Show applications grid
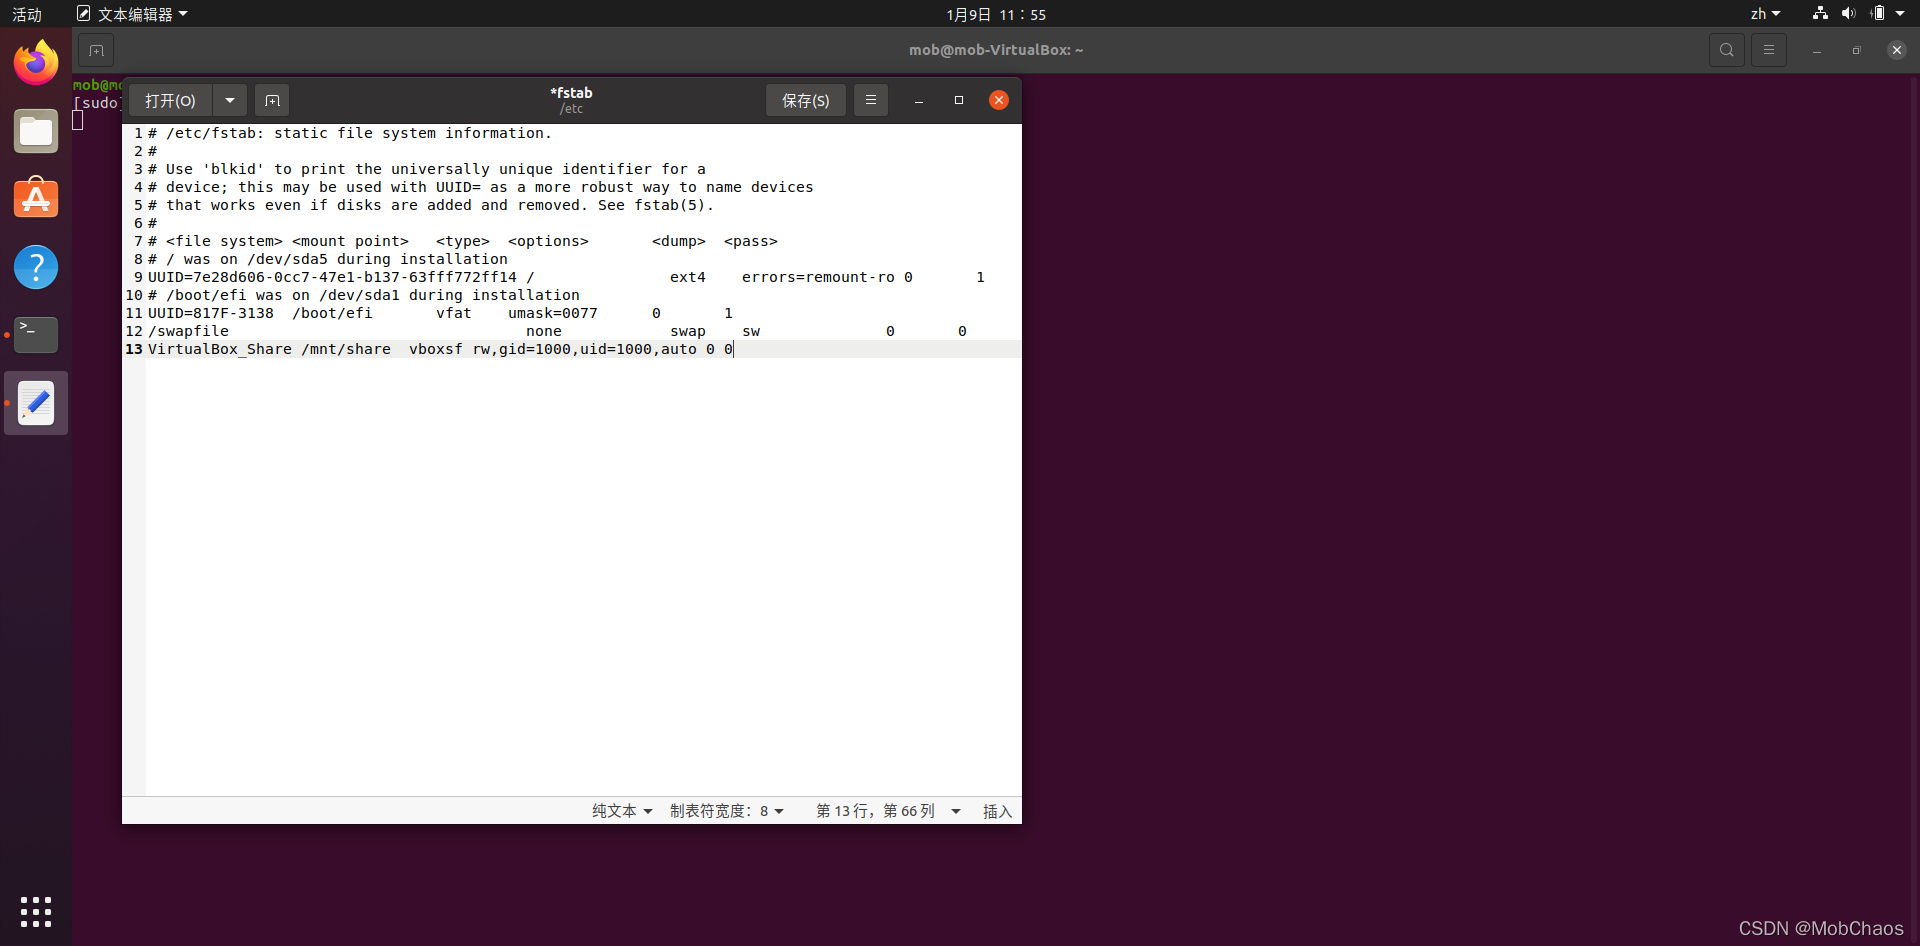 tap(36, 911)
